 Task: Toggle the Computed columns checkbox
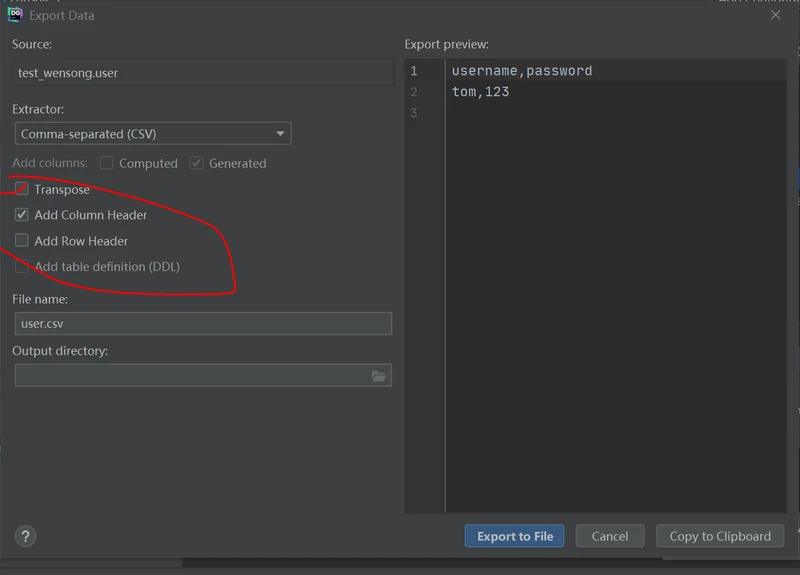[x=106, y=163]
